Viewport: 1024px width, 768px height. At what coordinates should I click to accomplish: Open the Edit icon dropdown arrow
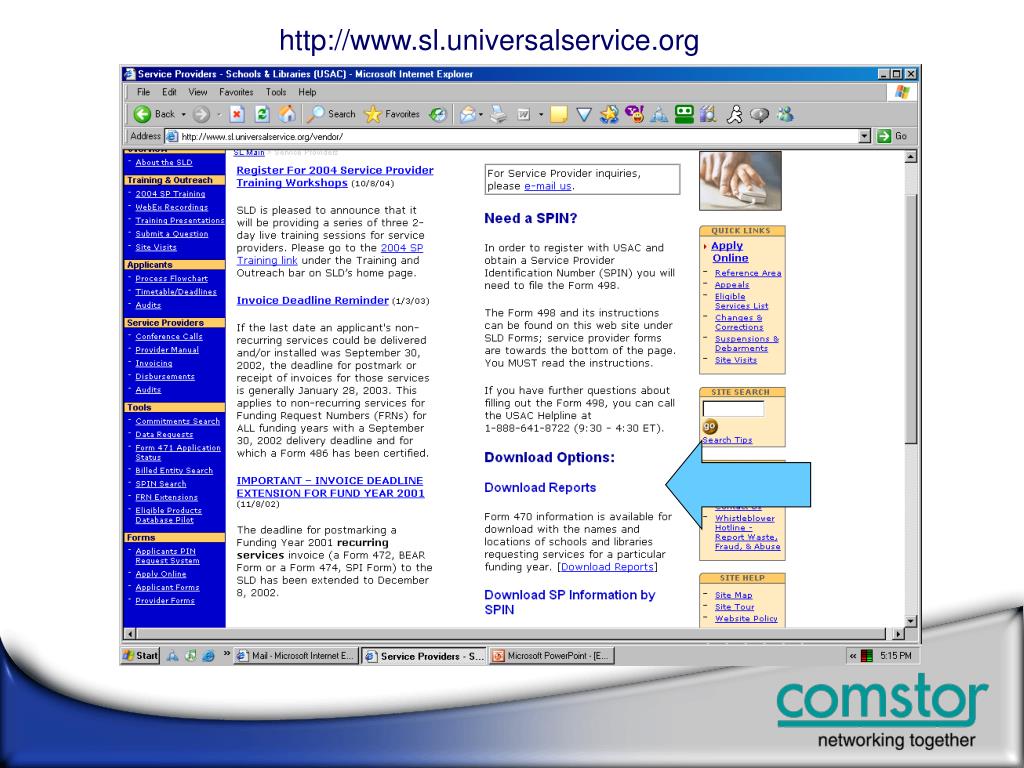[x=541, y=114]
